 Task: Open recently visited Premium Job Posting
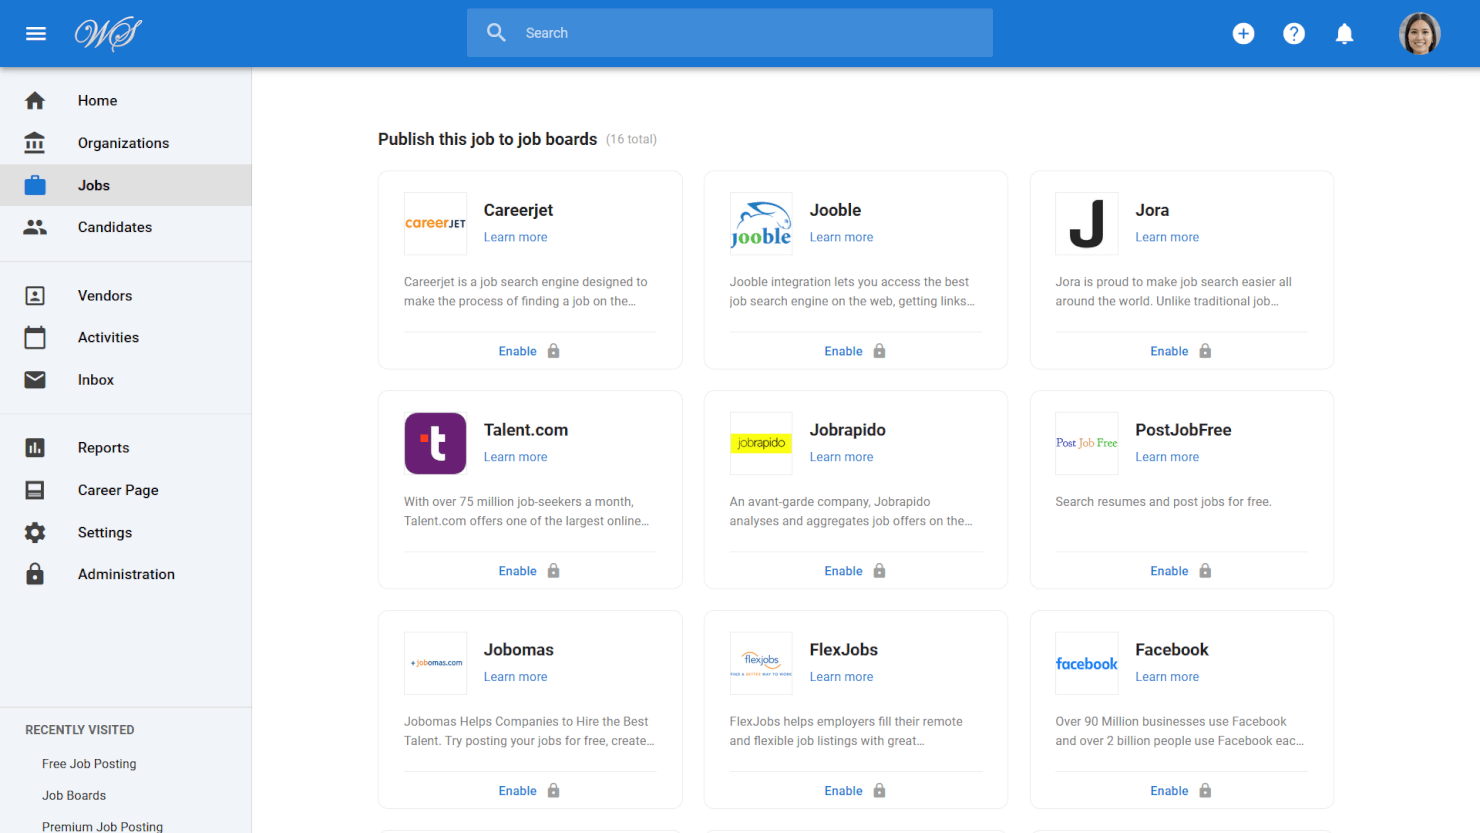102,826
